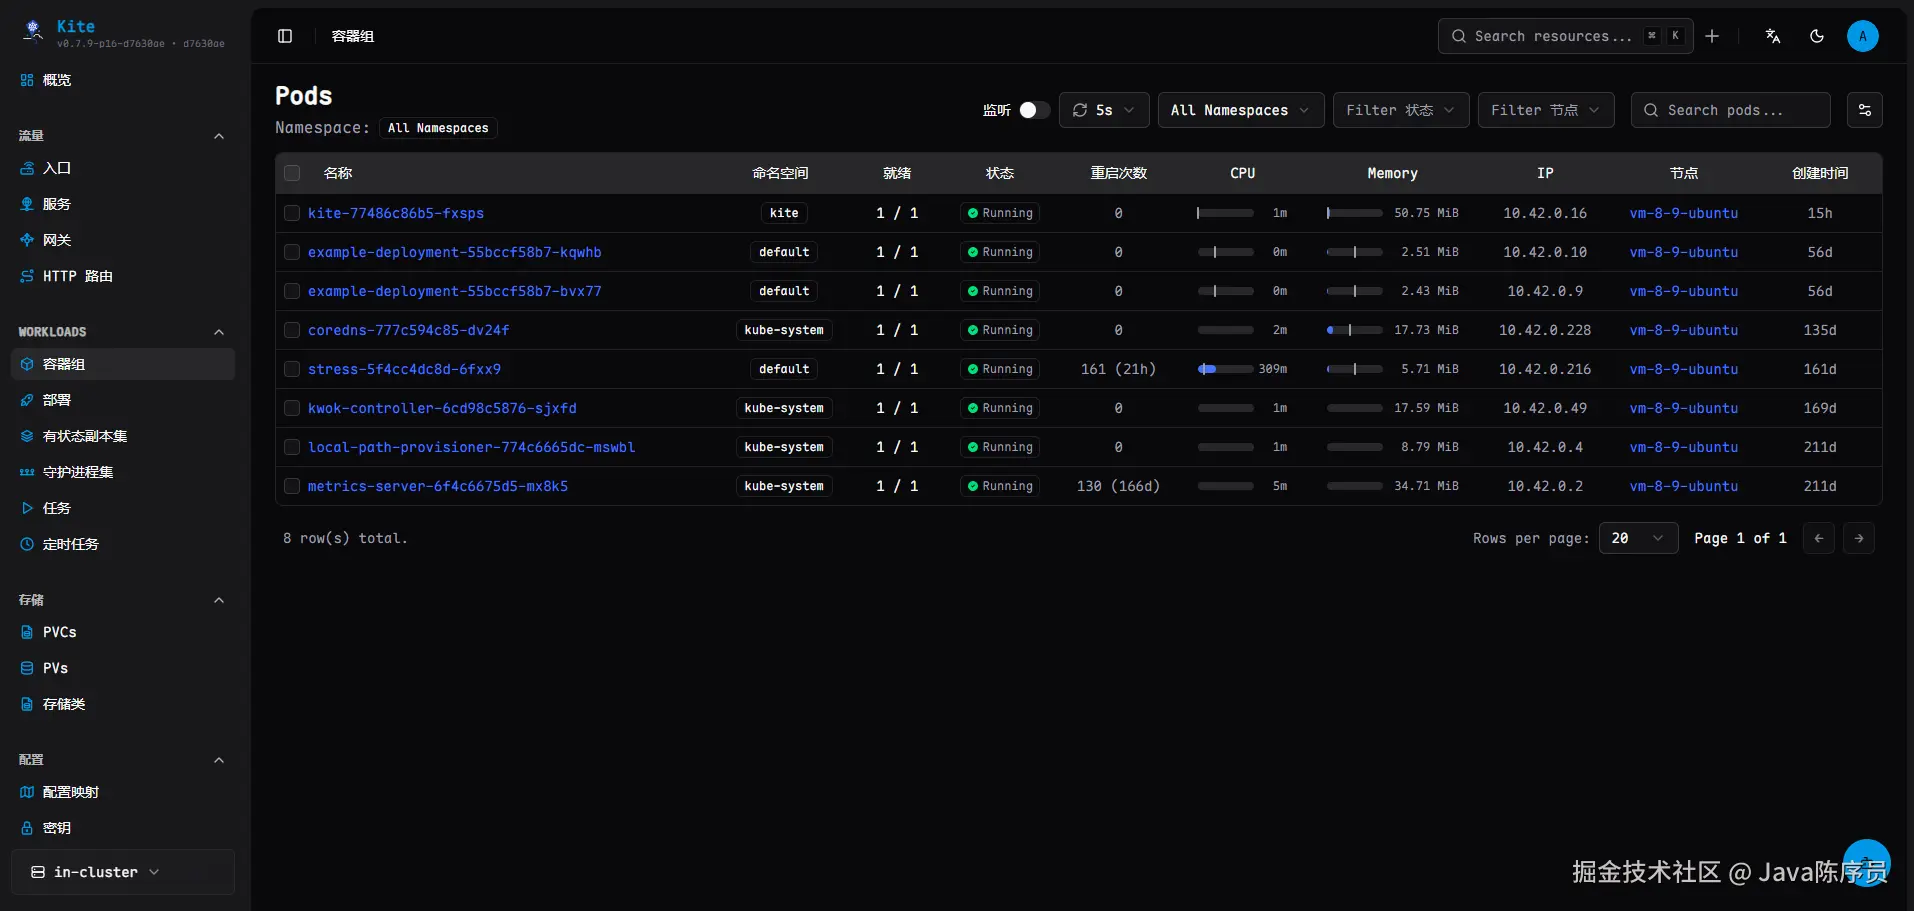
Task: Click the plus icon in the header
Action: pos(1712,36)
